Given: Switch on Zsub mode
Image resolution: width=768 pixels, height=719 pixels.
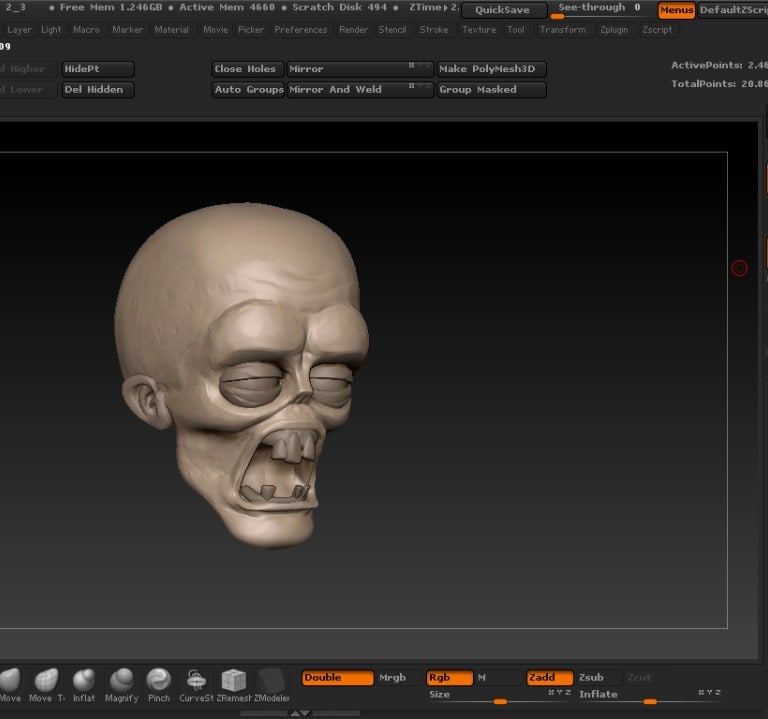Looking at the screenshot, I should [x=598, y=678].
